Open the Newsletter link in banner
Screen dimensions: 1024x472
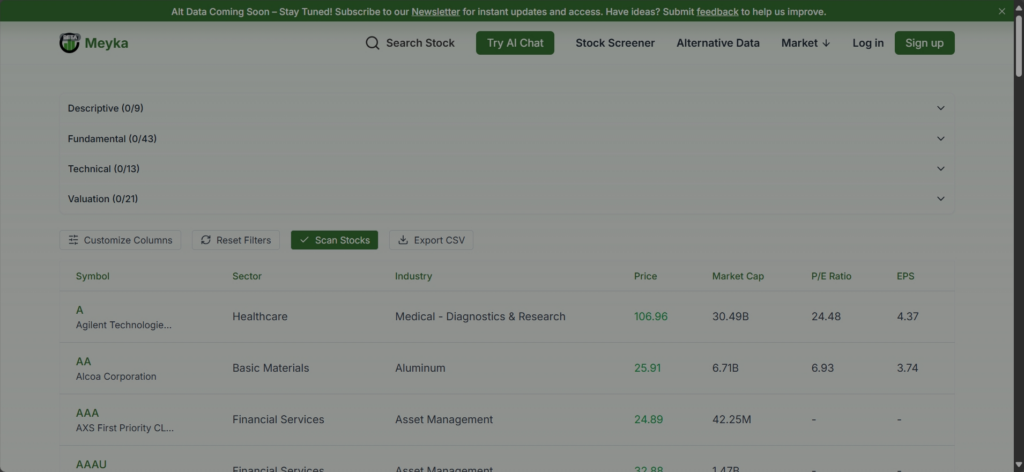point(436,12)
